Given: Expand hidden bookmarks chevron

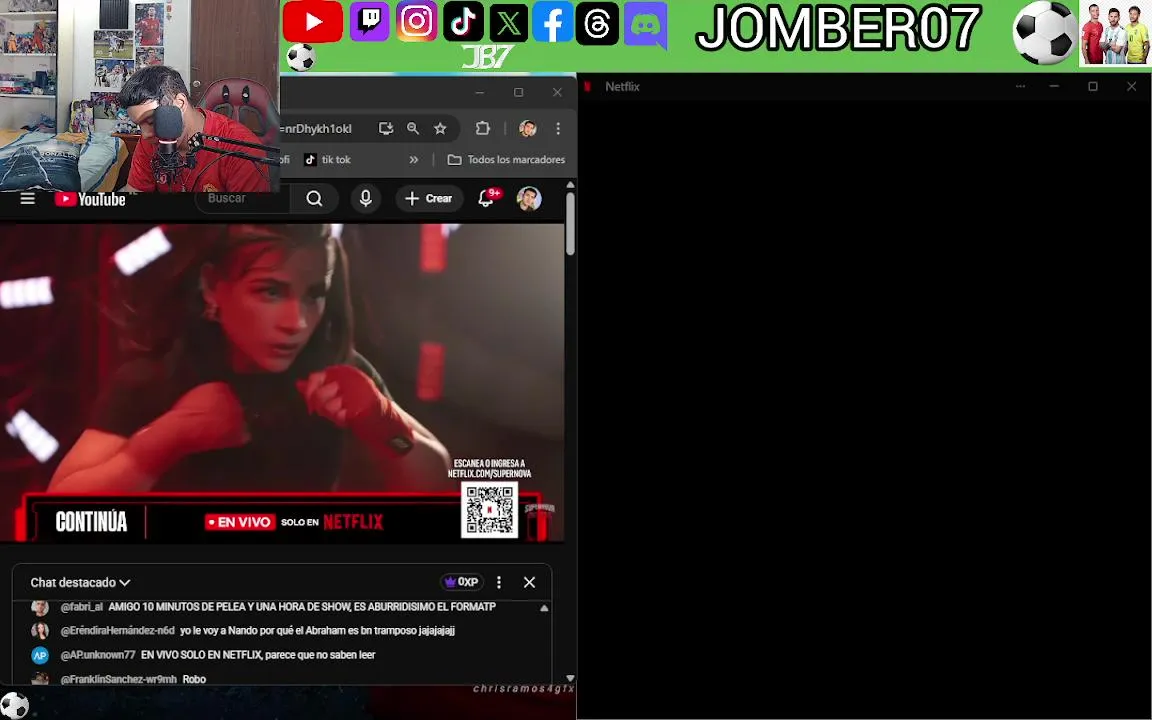Looking at the screenshot, I should (x=414, y=159).
